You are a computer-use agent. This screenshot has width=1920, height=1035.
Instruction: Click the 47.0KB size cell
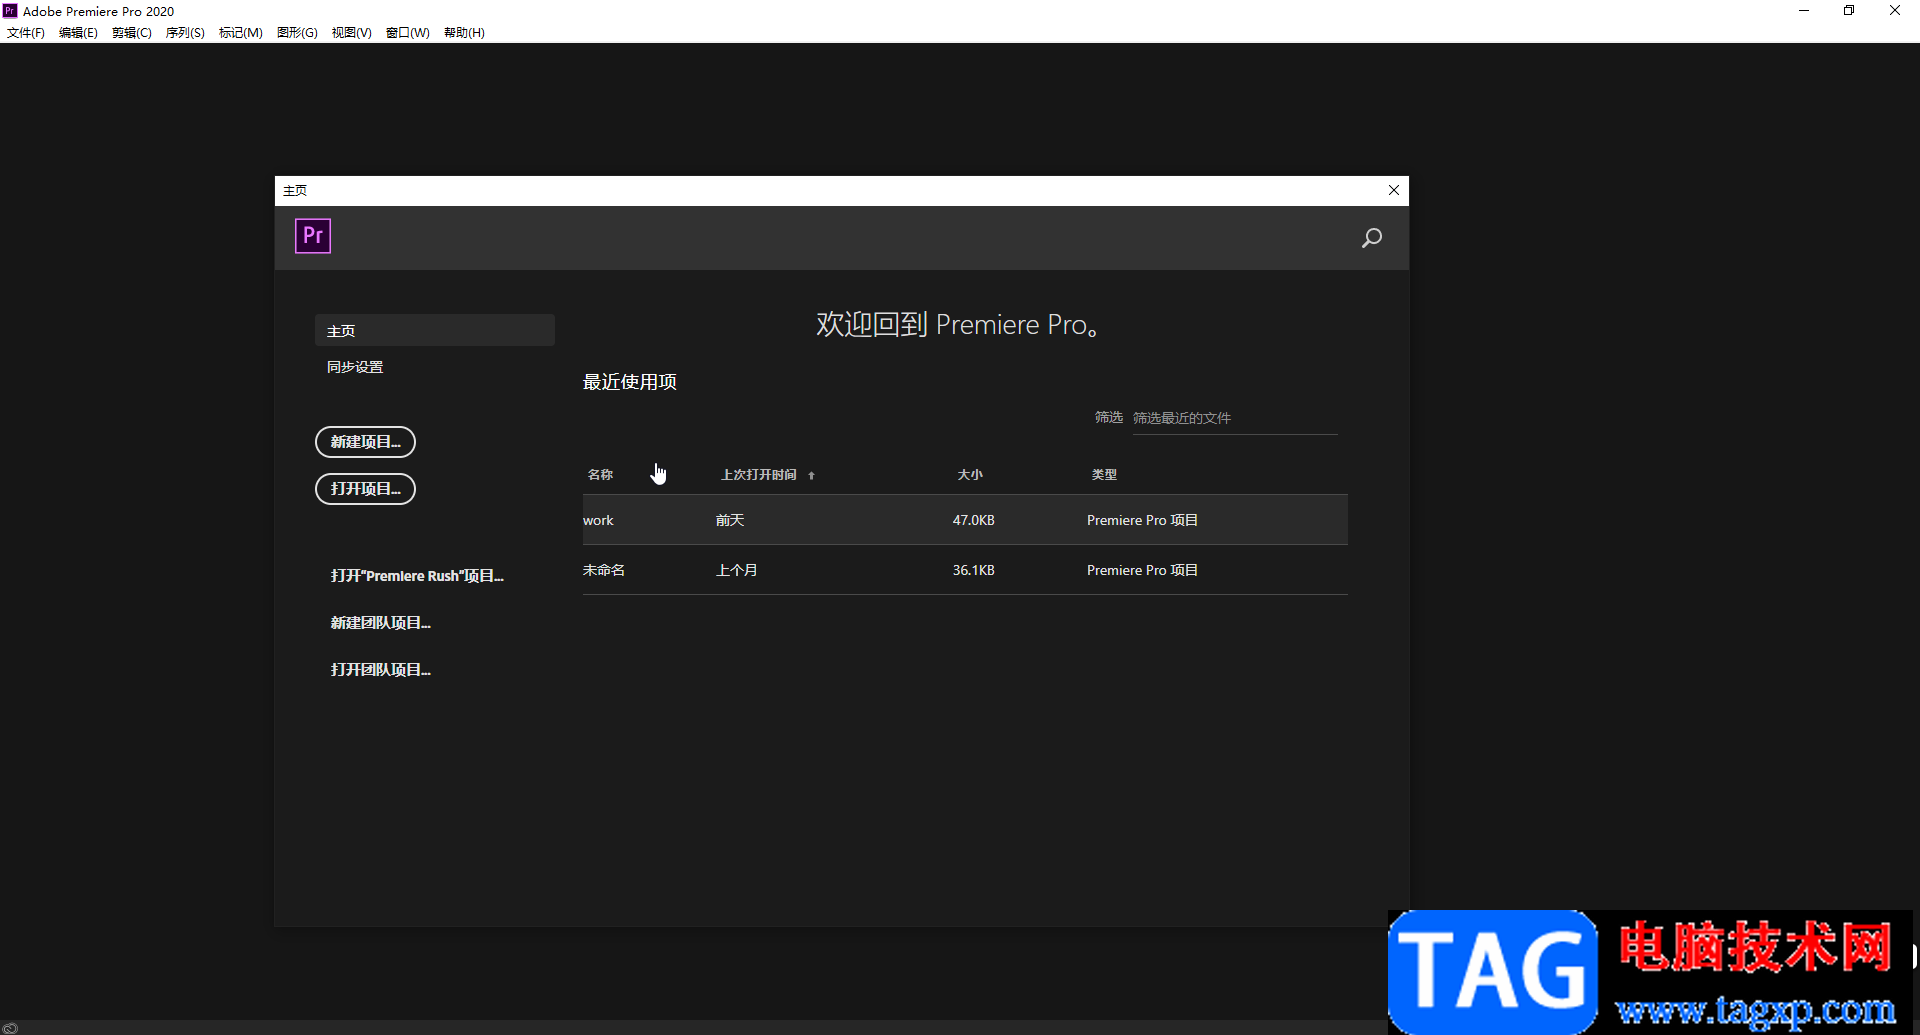(x=973, y=520)
